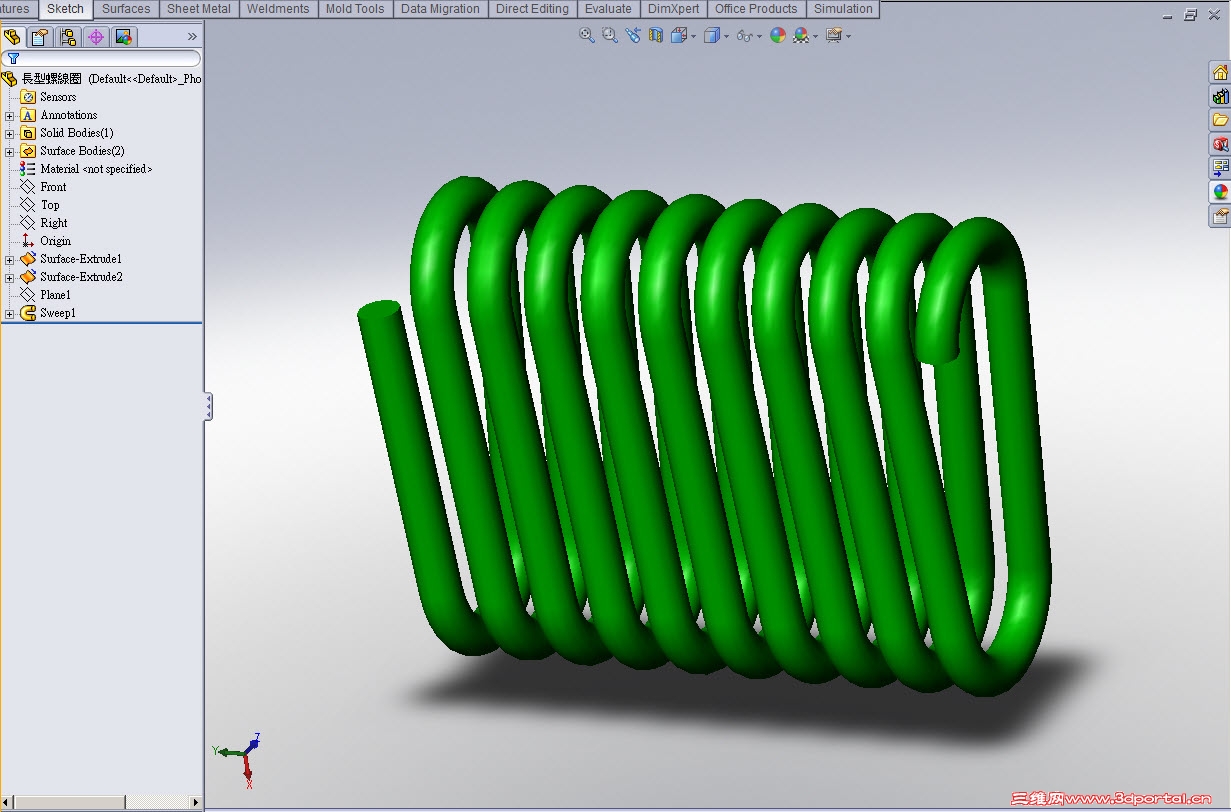This screenshot has height=812, width=1231.
Task: Switch to the Surfaces tab
Action: click(x=126, y=9)
